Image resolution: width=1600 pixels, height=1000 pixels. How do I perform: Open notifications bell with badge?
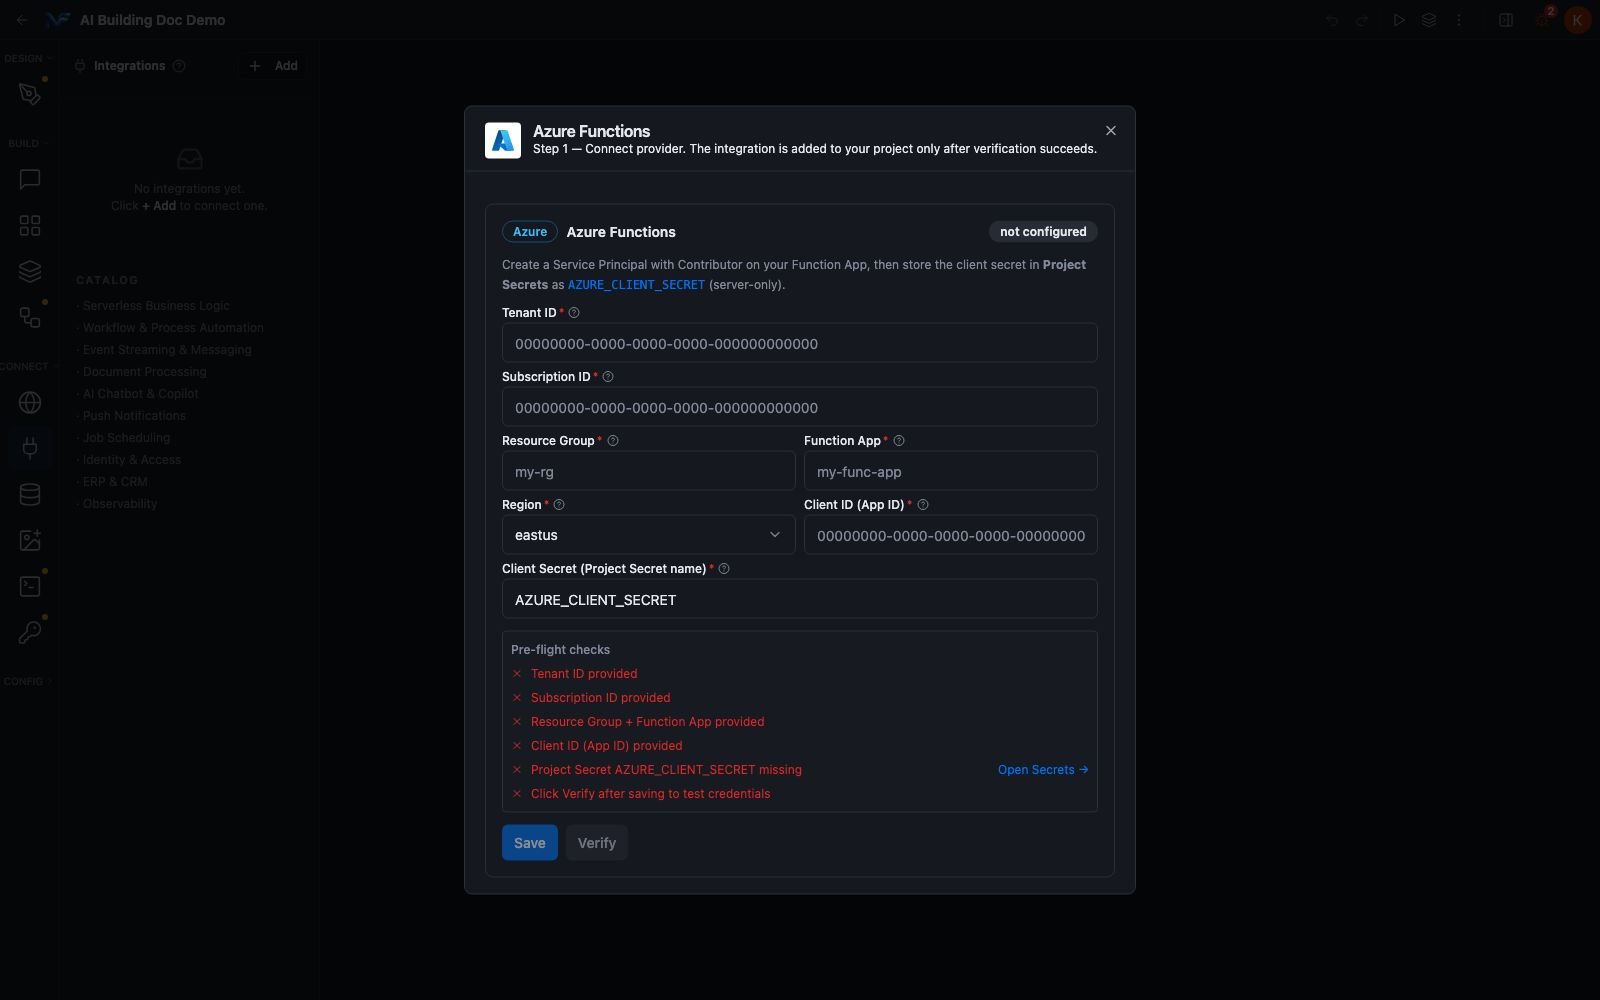pos(1543,19)
